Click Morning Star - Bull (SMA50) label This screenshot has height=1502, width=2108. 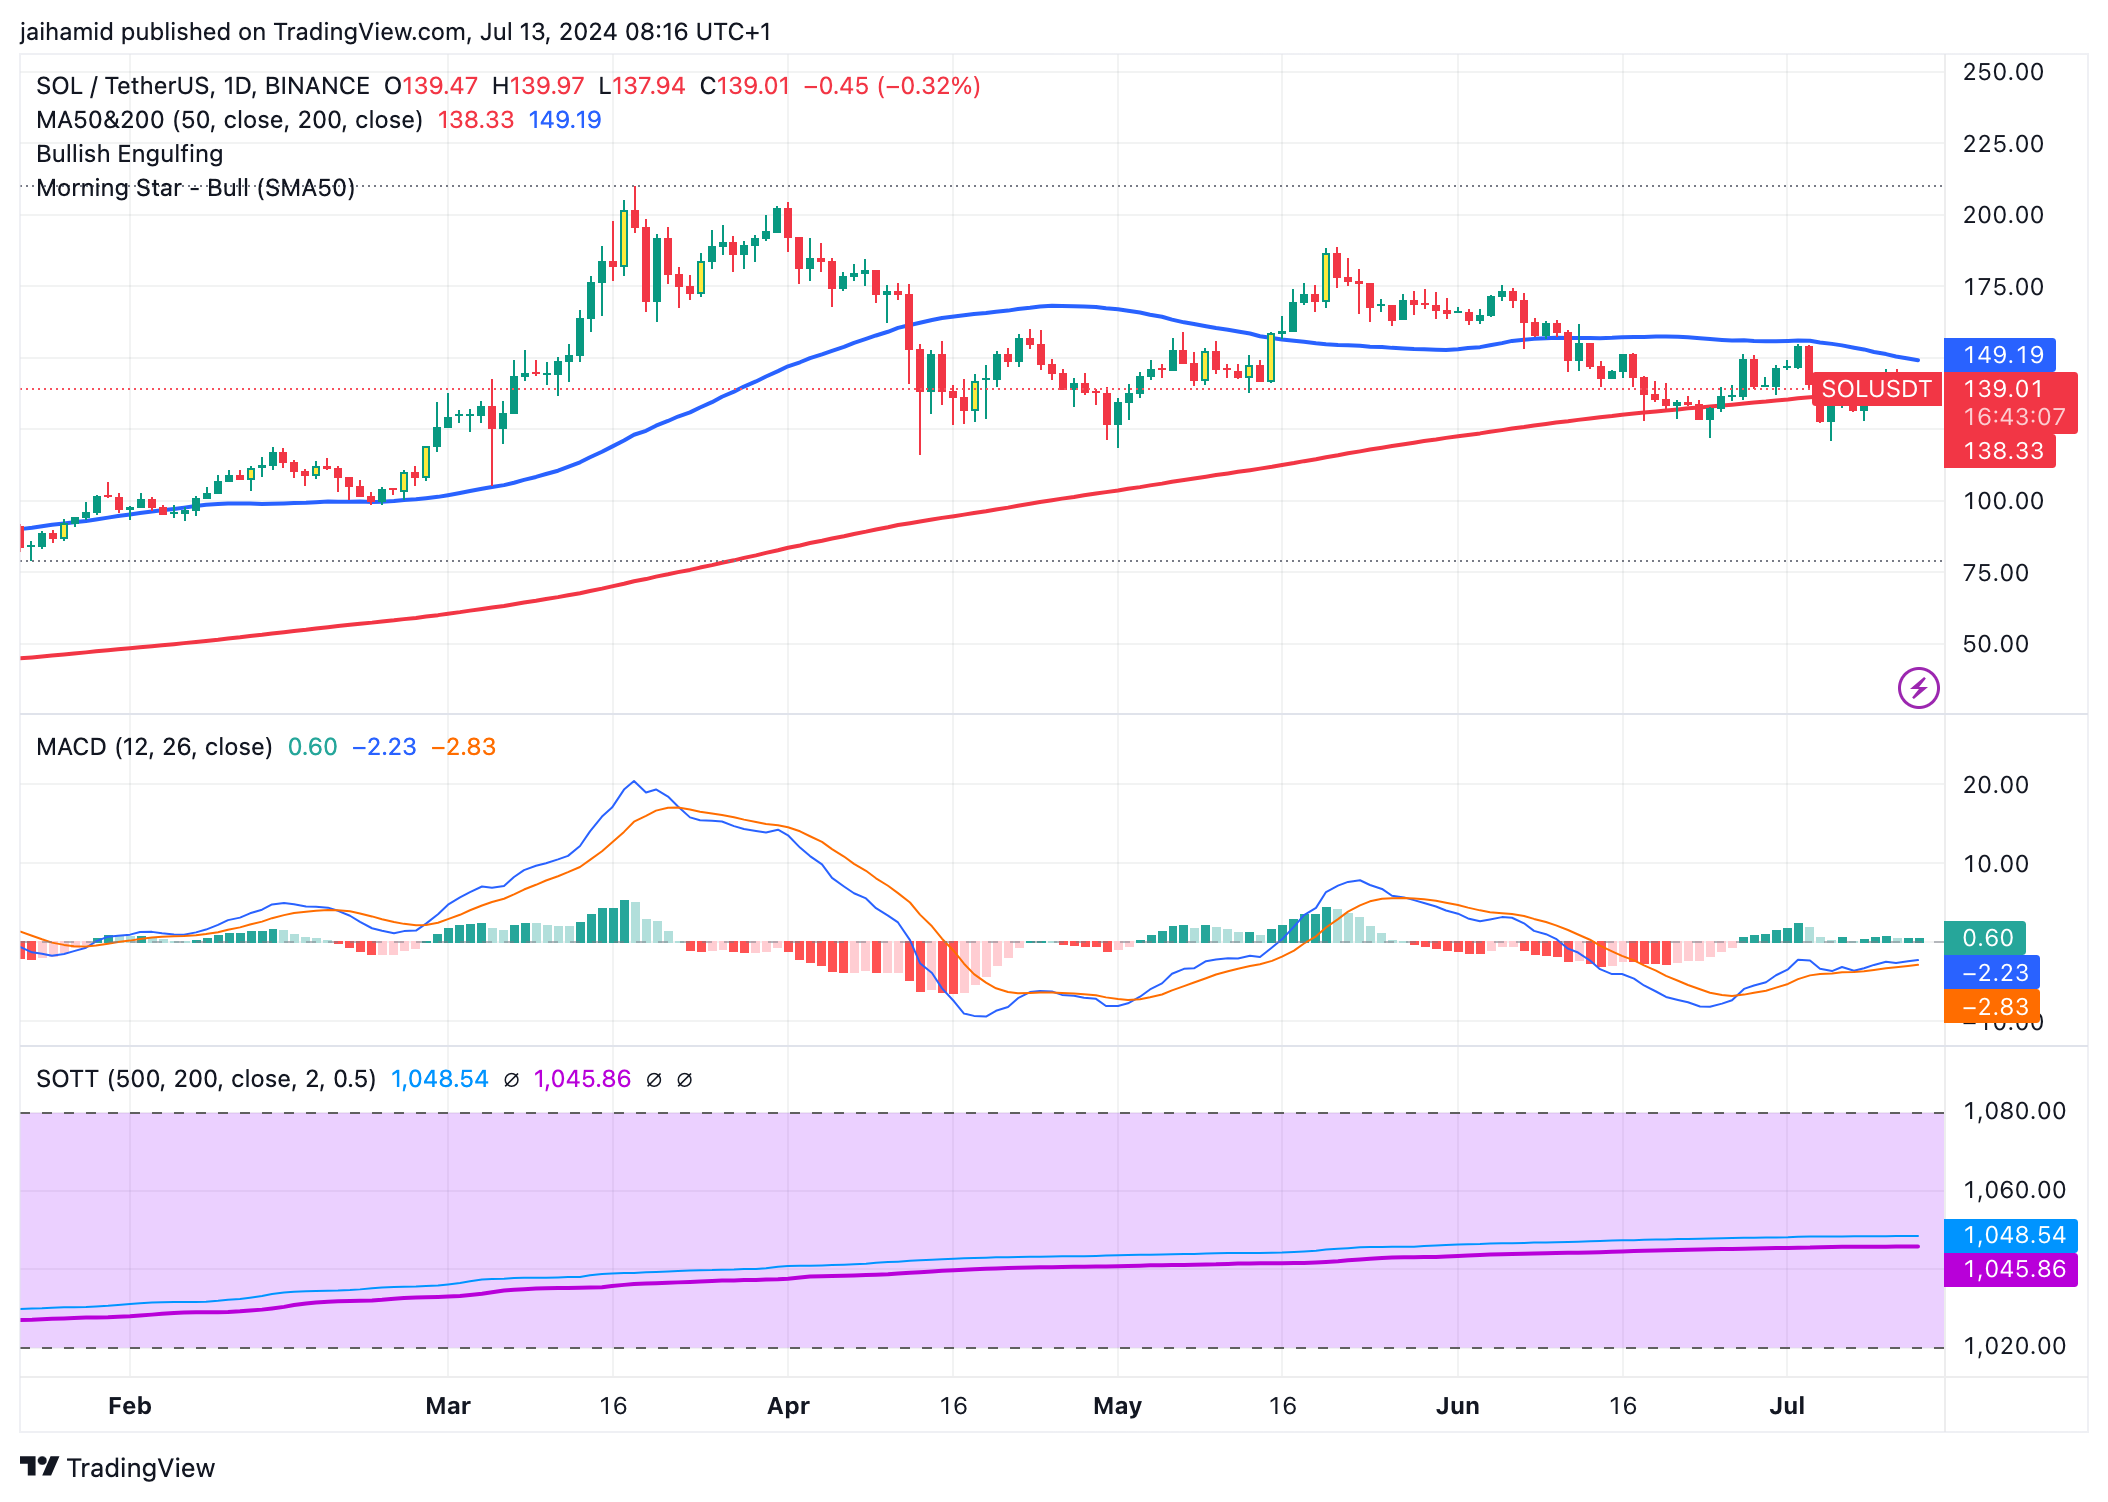point(196,188)
